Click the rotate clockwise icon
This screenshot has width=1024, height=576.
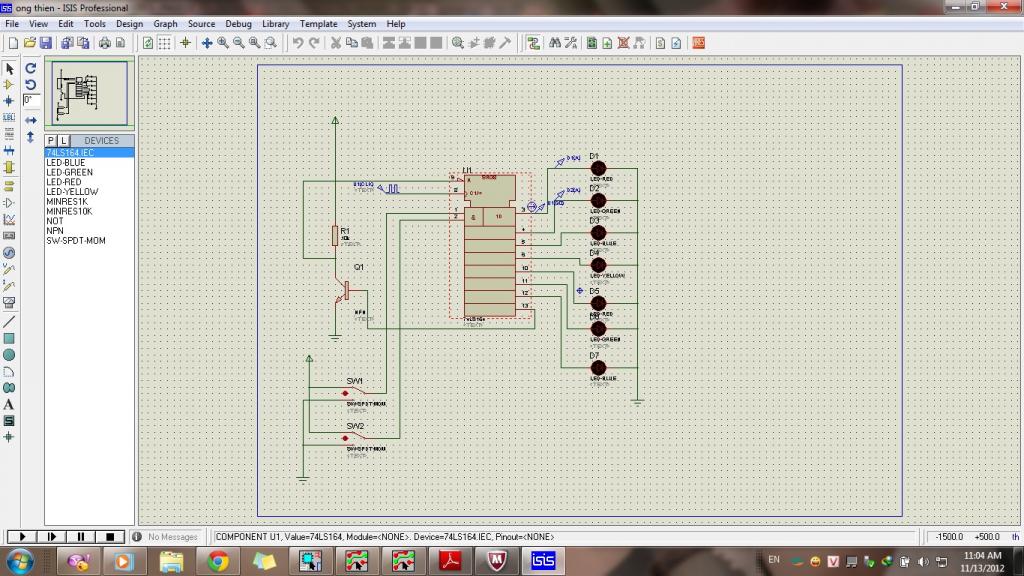pyautogui.click(x=31, y=69)
